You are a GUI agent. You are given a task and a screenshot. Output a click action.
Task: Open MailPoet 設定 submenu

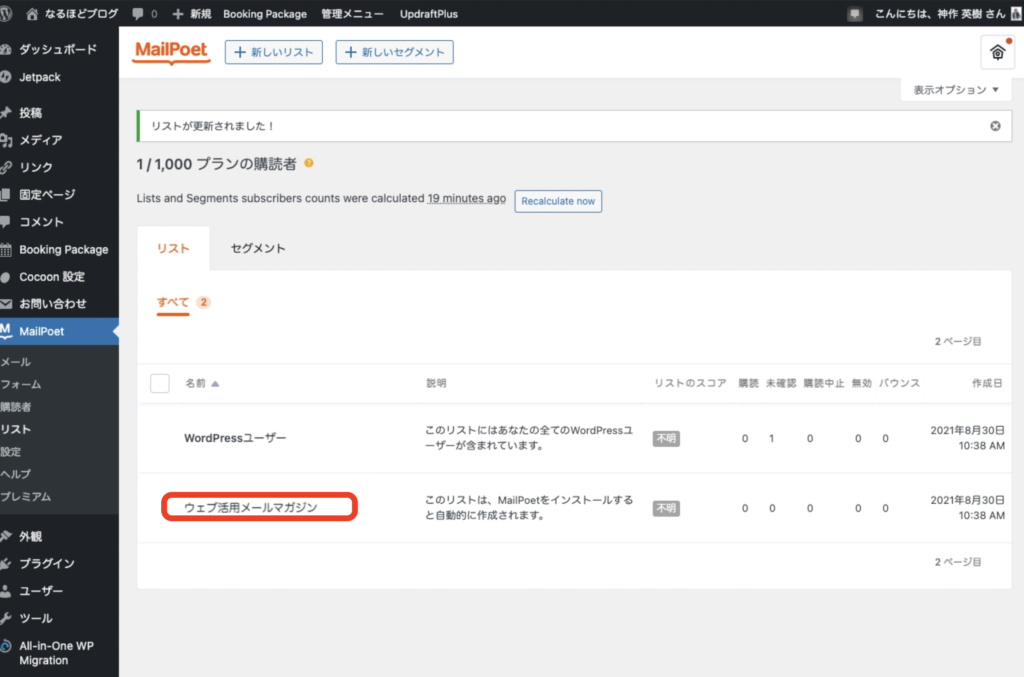(10, 452)
